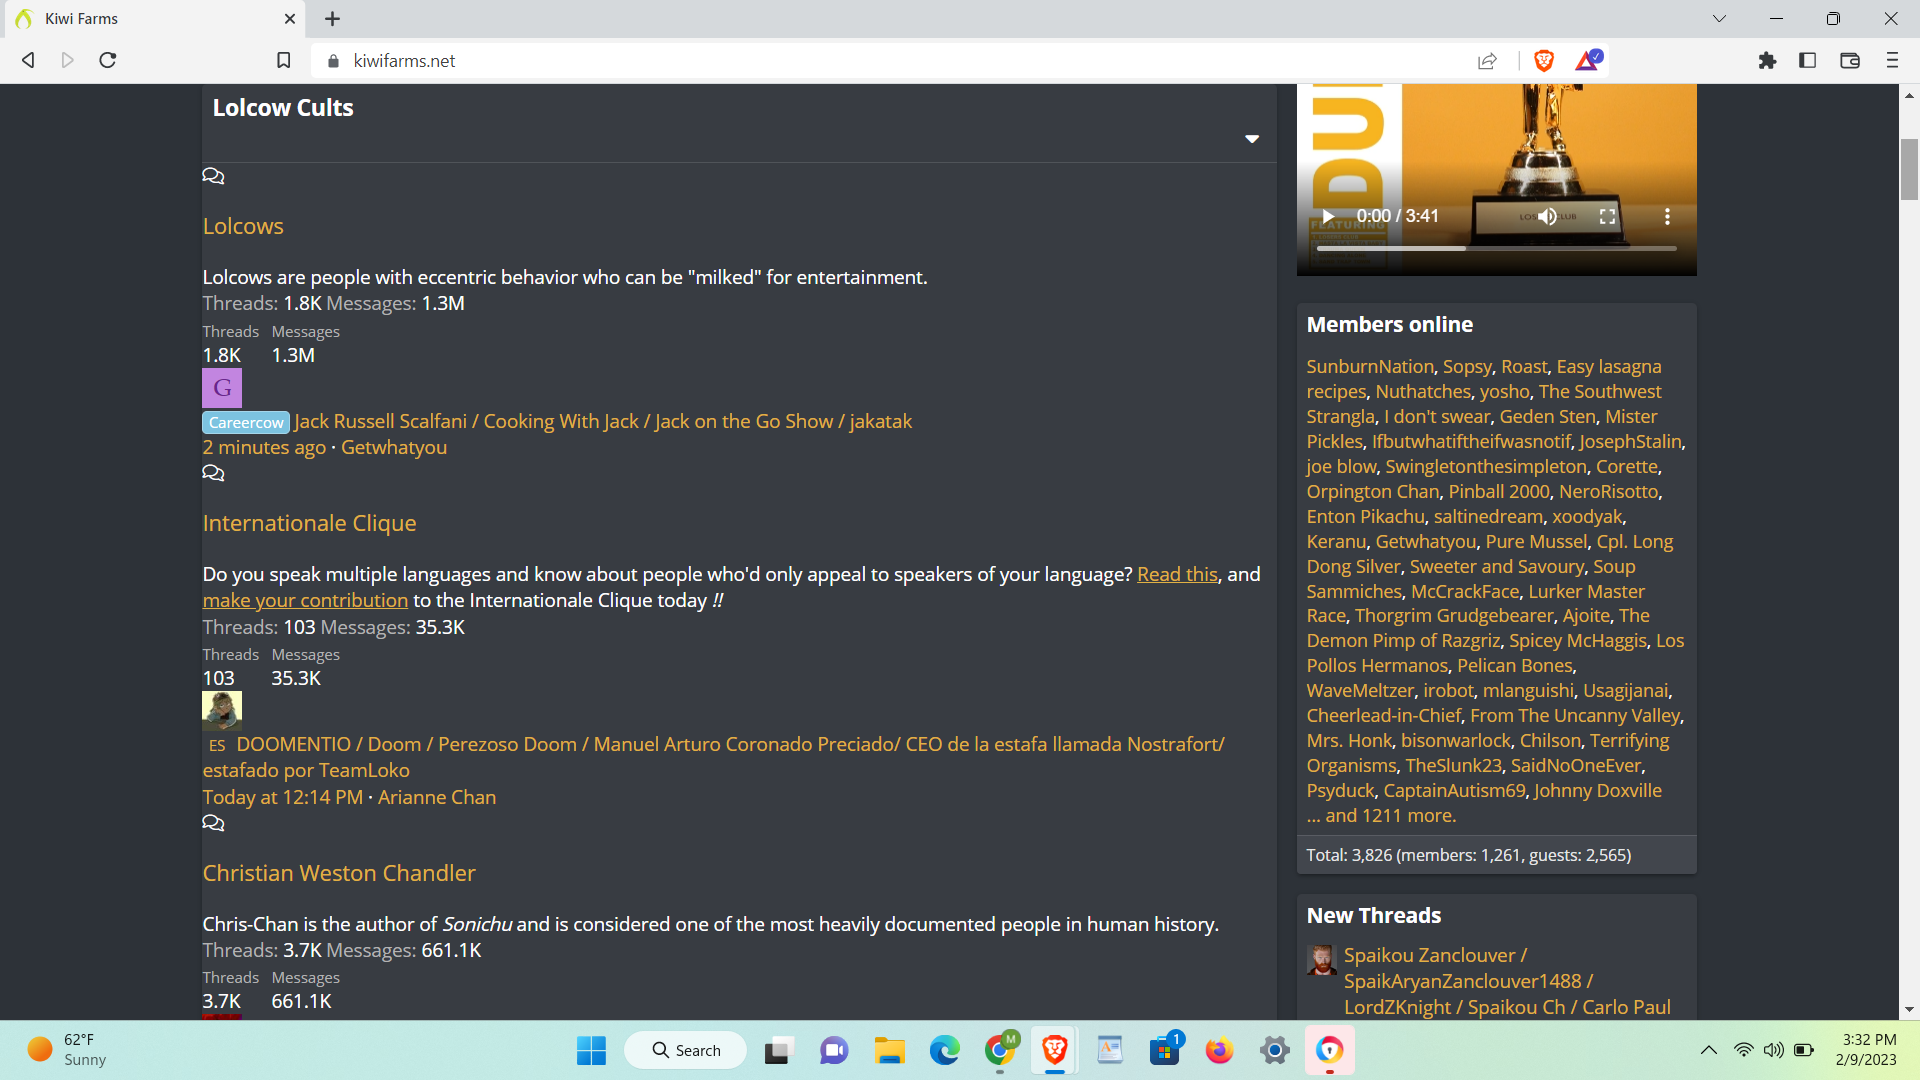
Task: Open the video's three-dot options menu
Action: 1667,216
